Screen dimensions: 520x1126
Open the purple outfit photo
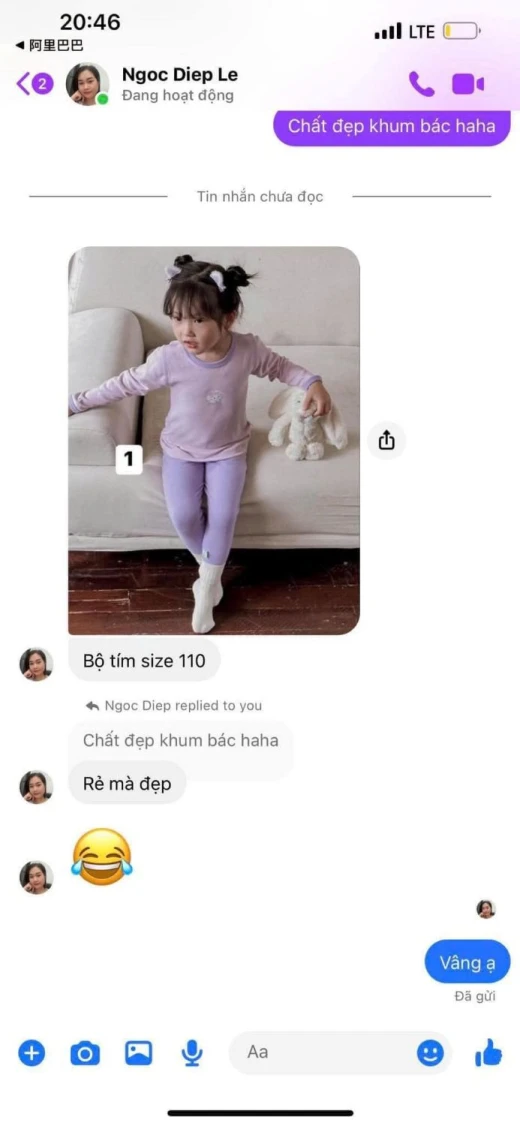pyautogui.click(x=214, y=440)
